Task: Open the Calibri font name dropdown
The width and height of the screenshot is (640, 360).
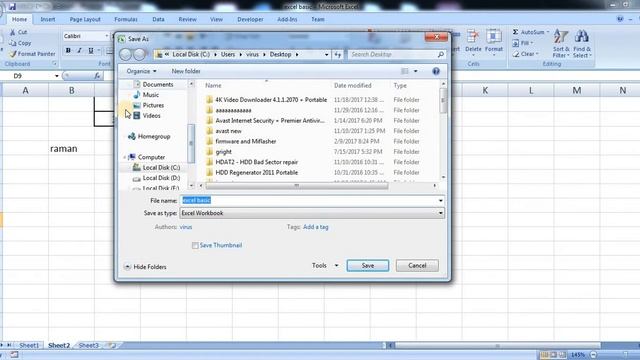Action: [107, 36]
